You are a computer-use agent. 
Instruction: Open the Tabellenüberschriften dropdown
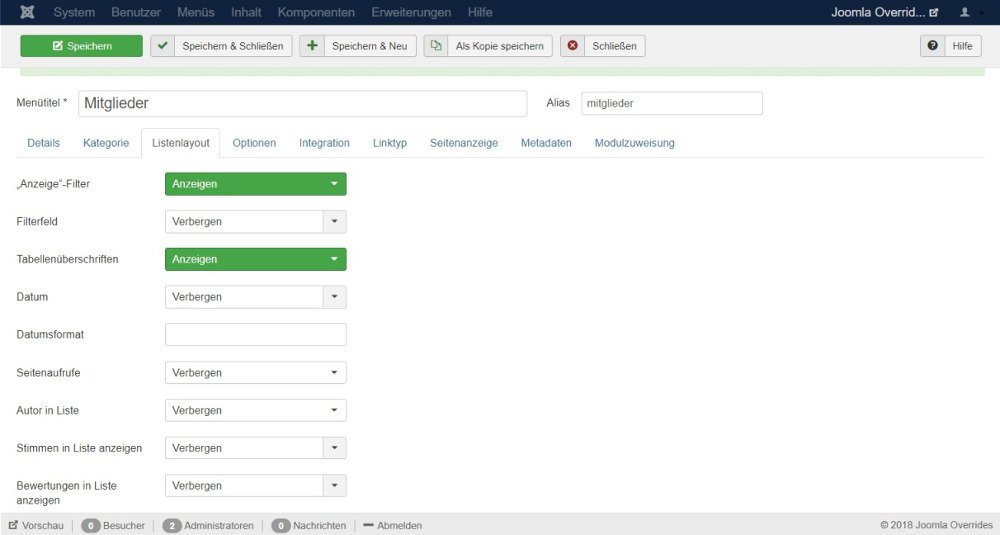point(256,259)
